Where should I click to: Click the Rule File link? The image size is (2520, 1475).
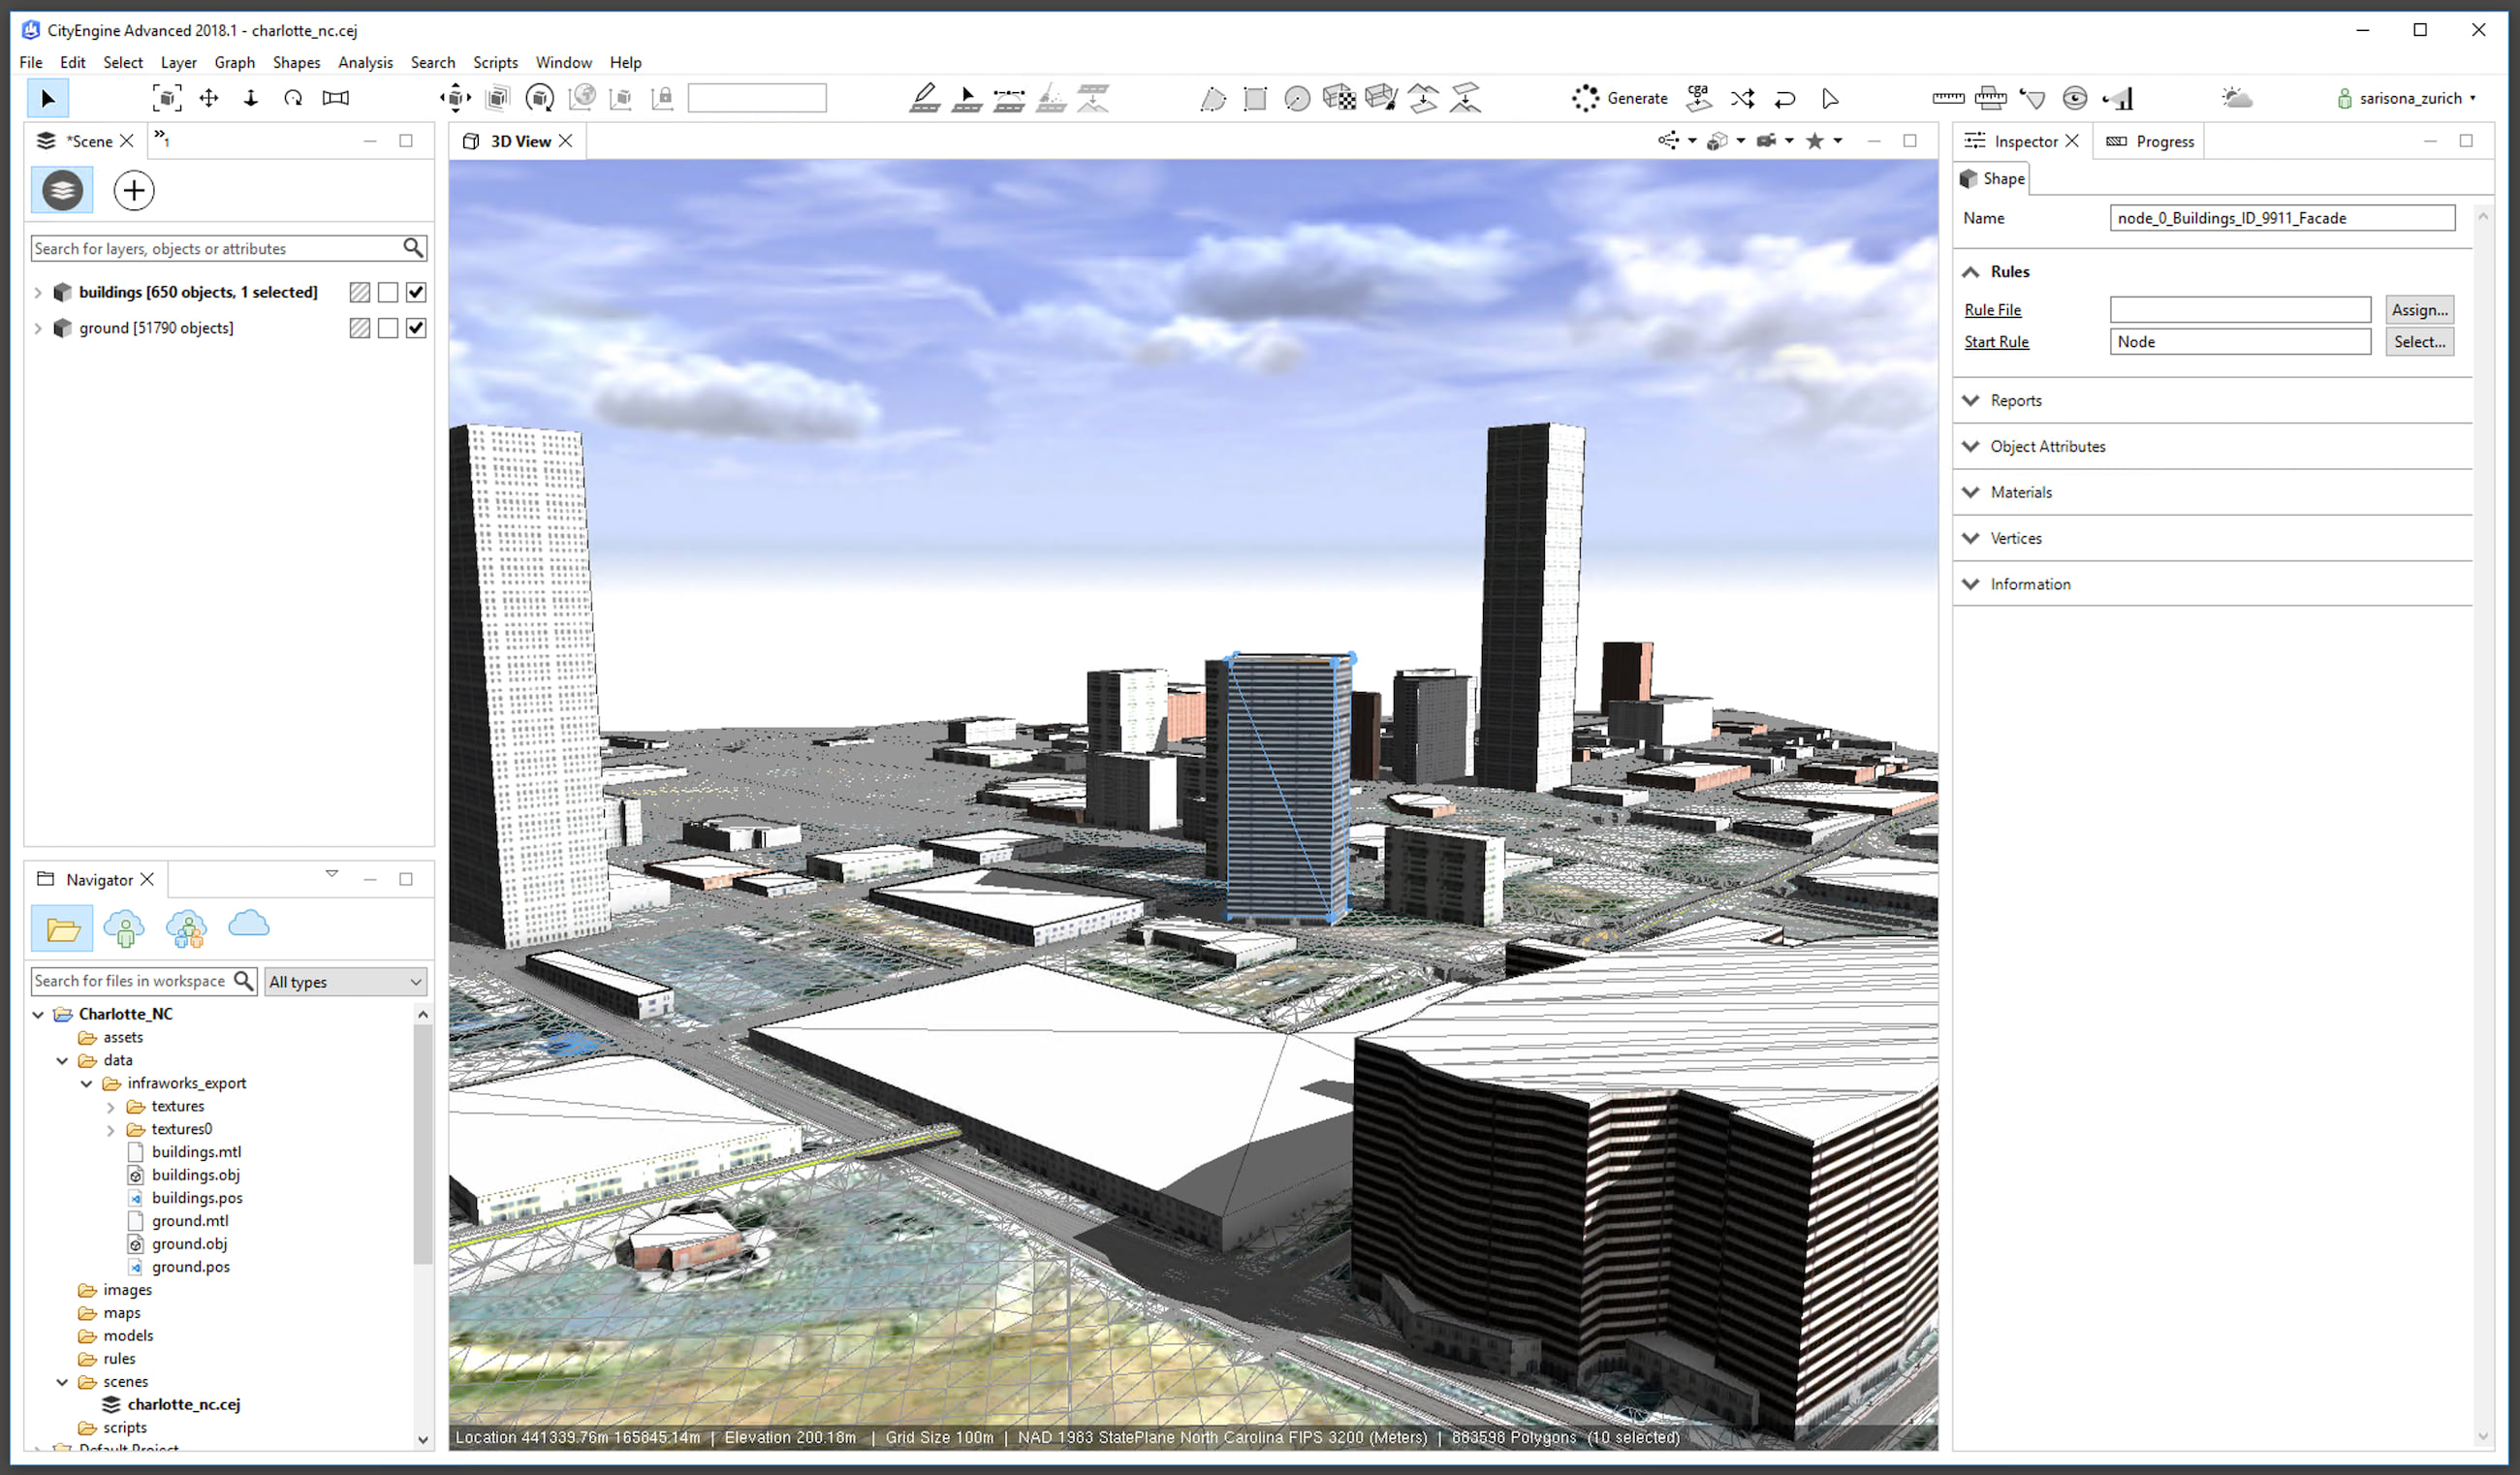click(1992, 310)
